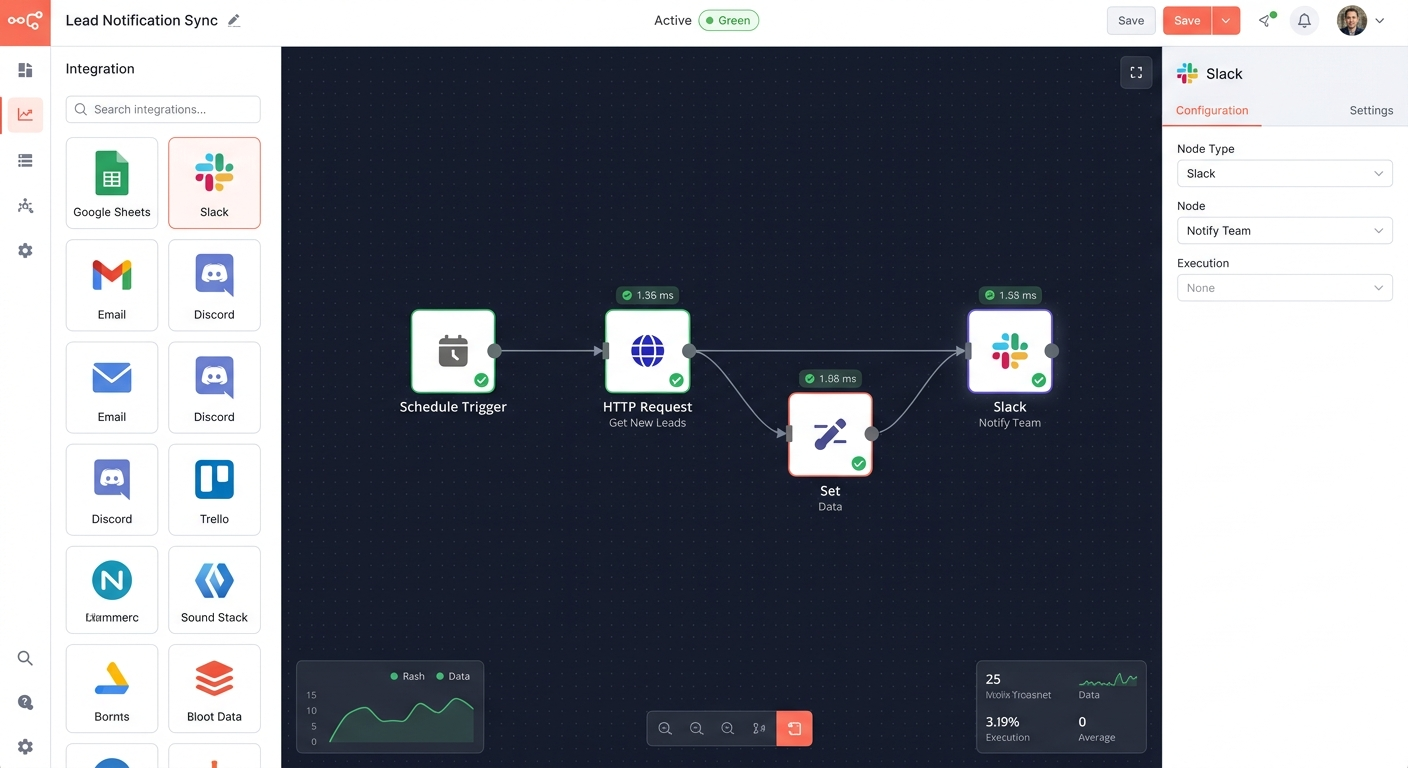Click the Set node green checkmark status

tap(858, 463)
